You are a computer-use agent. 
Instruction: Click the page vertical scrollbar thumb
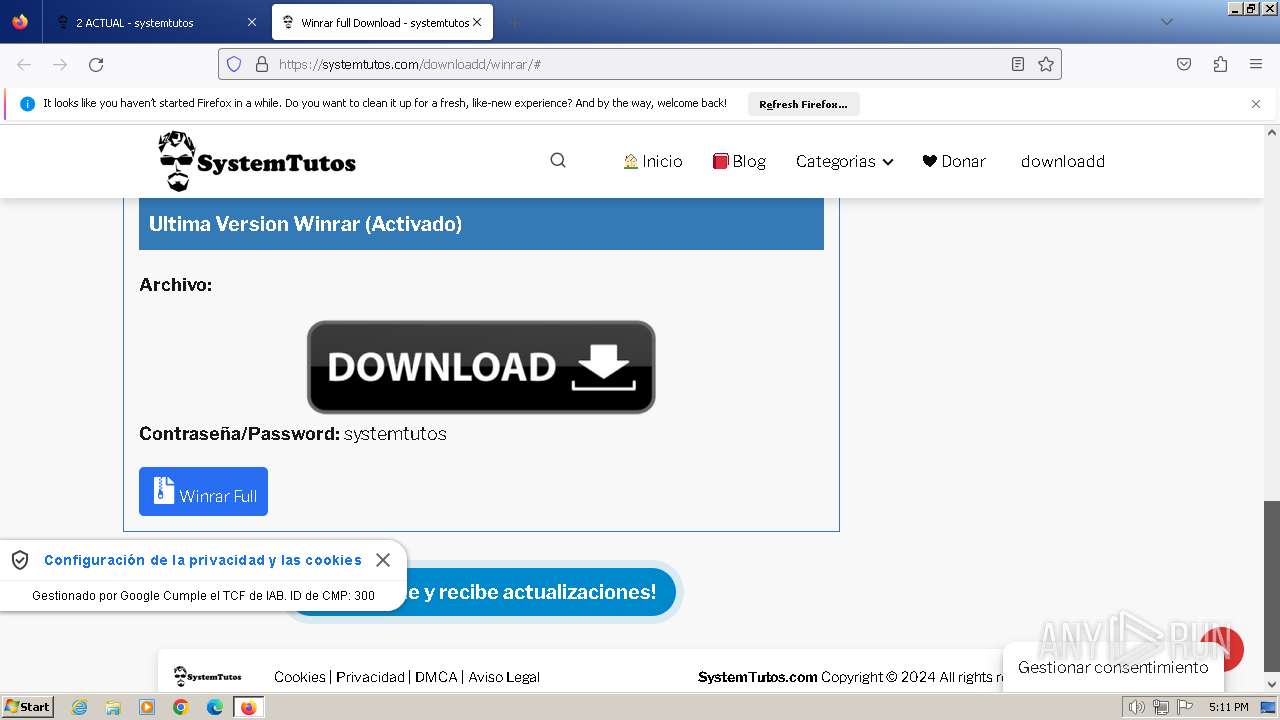click(x=1272, y=586)
